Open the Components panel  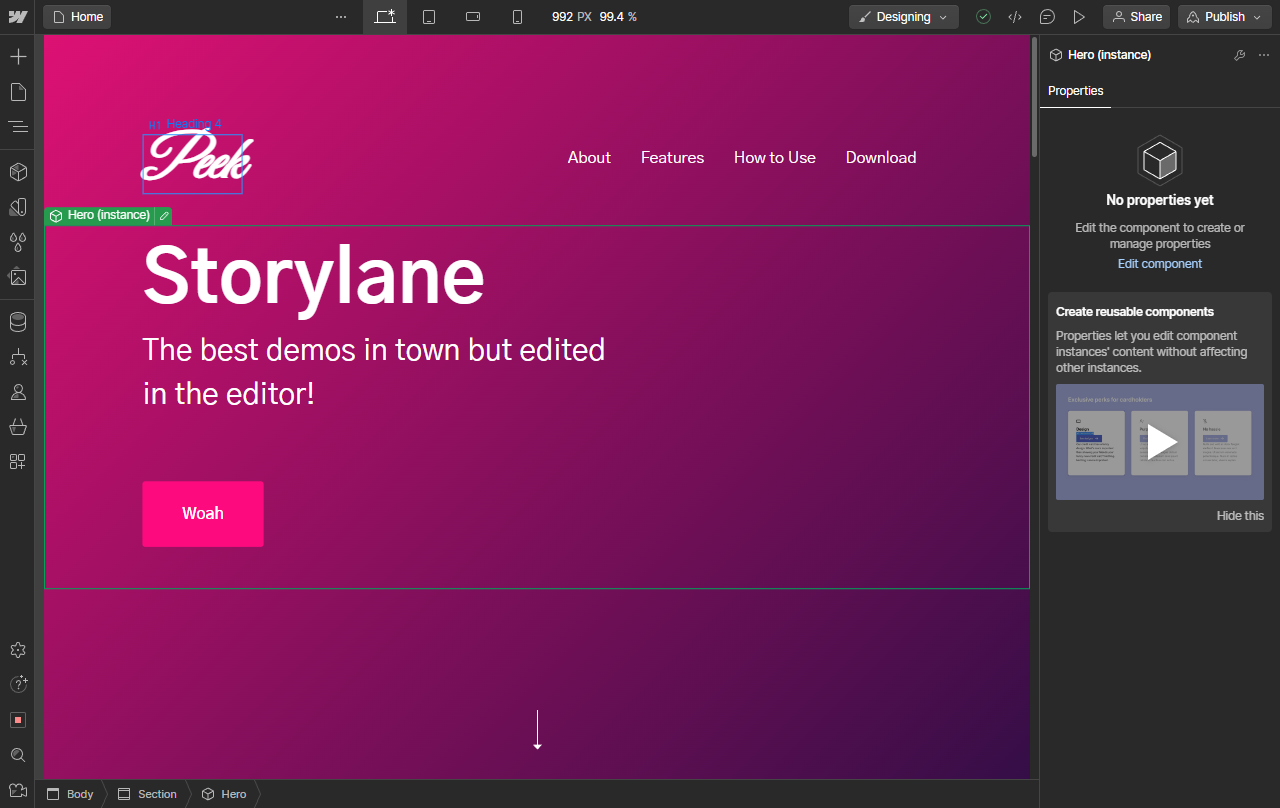coord(17,172)
